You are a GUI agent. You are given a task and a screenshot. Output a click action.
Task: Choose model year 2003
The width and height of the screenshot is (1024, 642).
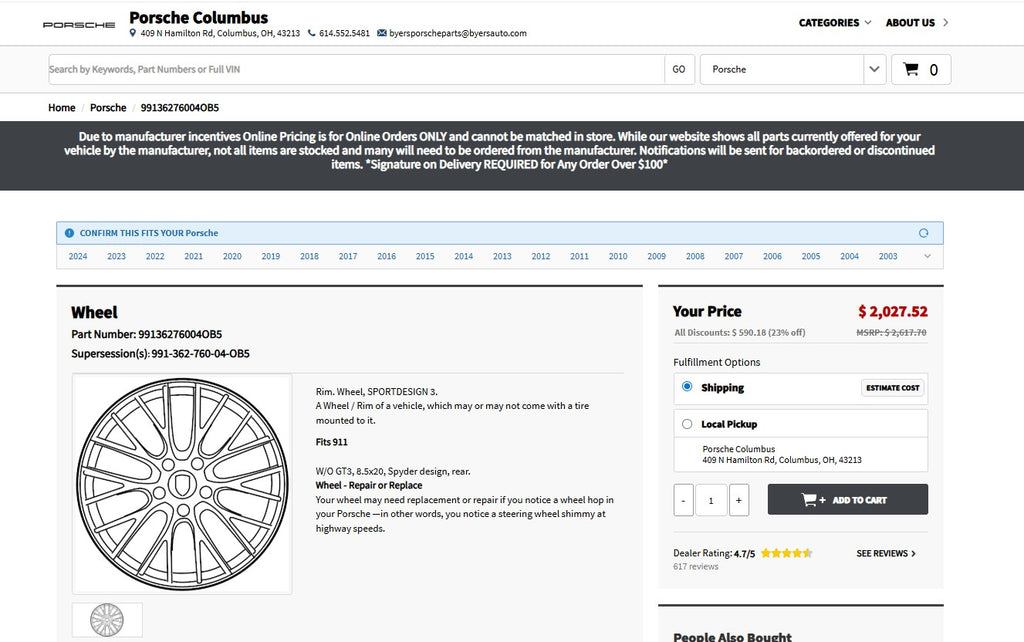(888, 256)
